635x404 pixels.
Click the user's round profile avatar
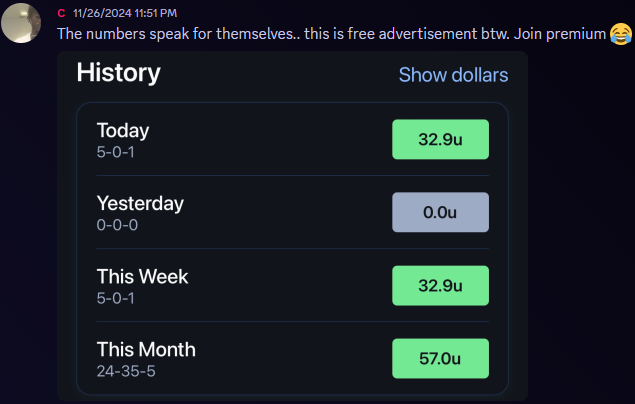pyautogui.click(x=21, y=23)
